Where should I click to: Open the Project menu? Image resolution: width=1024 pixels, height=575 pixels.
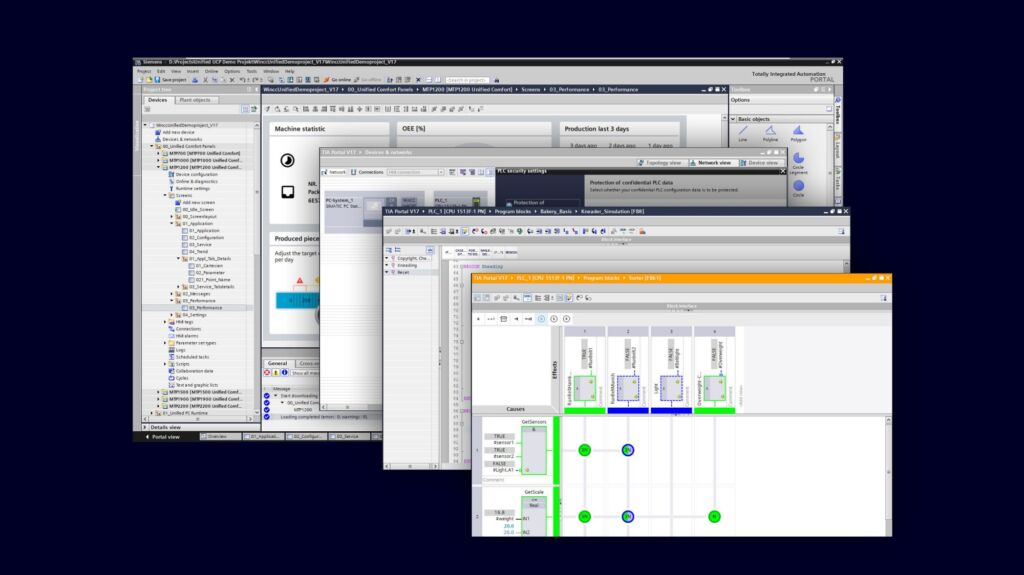pos(144,71)
